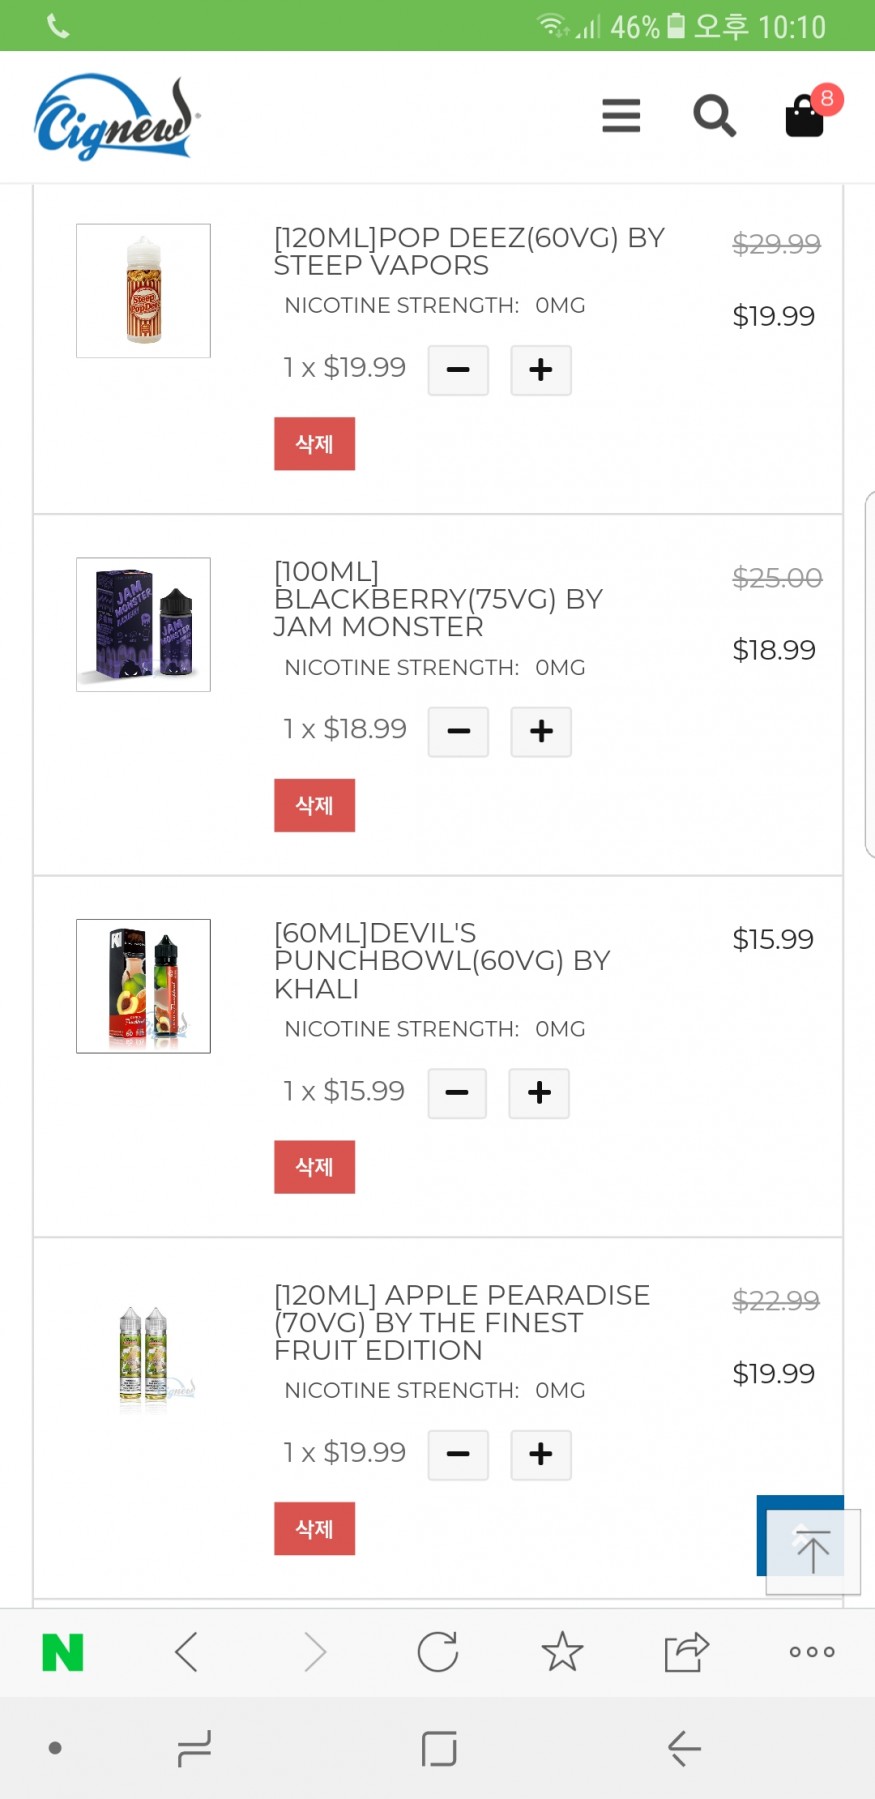875x1799 pixels.
Task: Go back in browser history
Action: [x=187, y=1652]
